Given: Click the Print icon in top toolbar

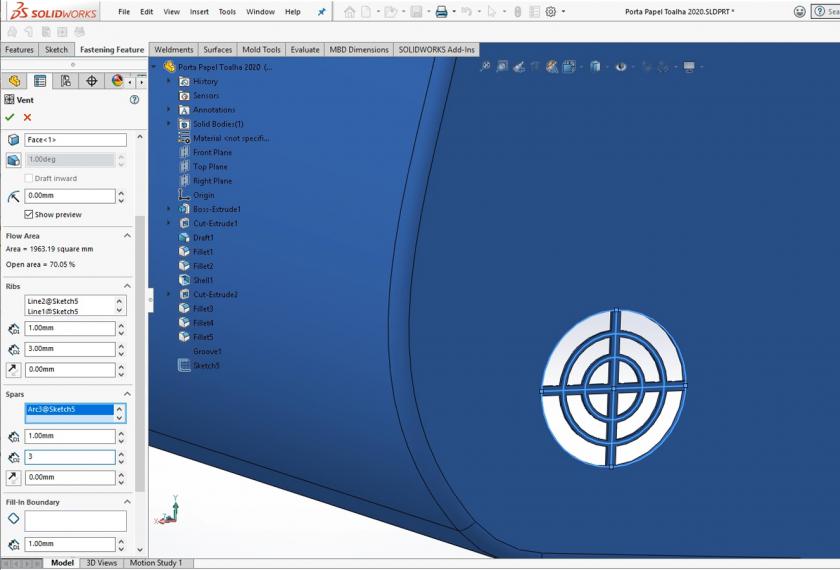Looking at the screenshot, I should [x=441, y=12].
